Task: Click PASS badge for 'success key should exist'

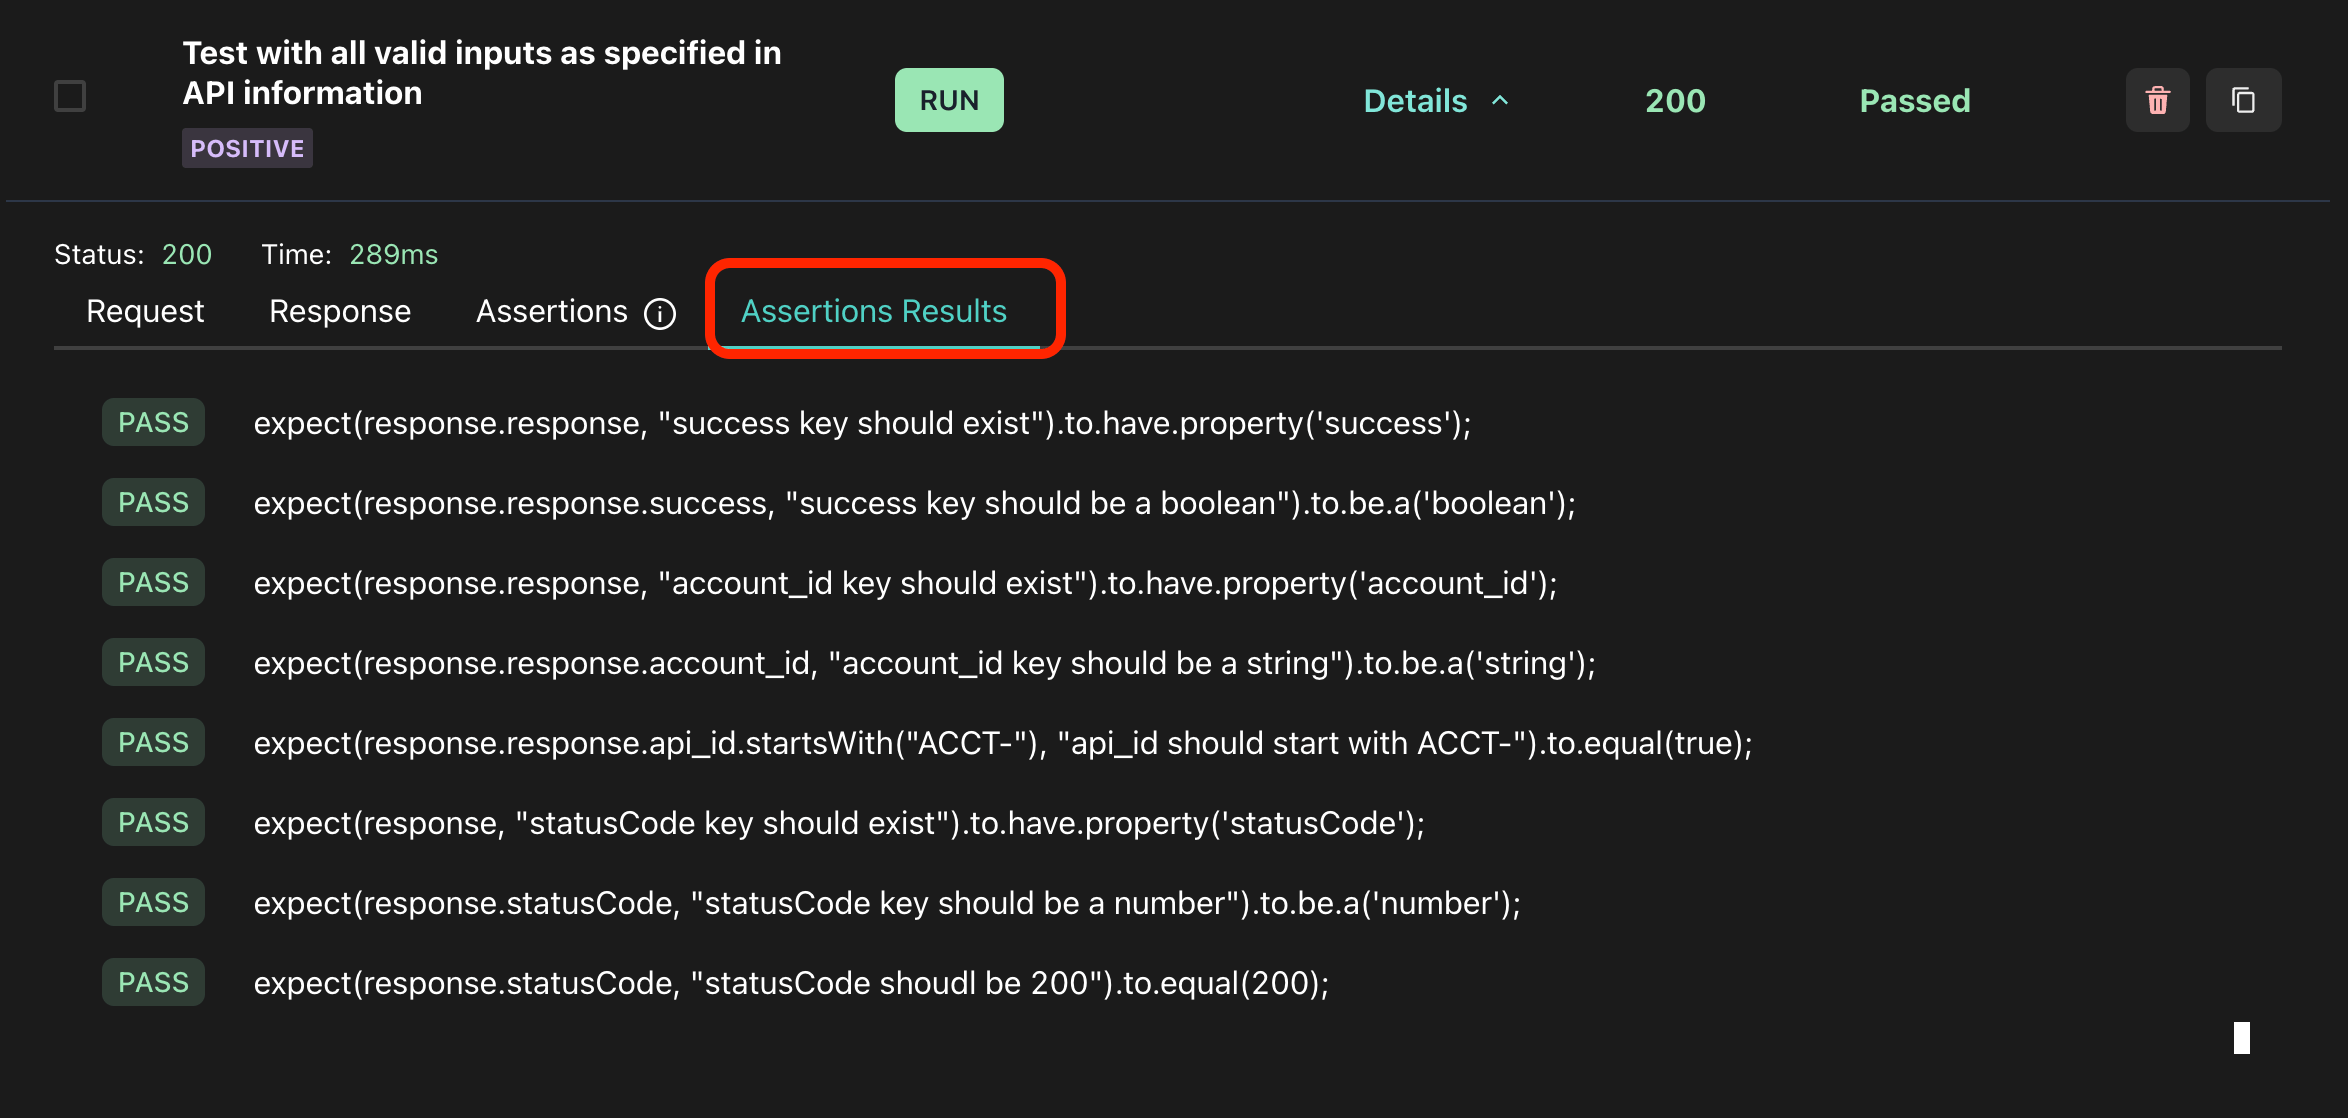Action: [153, 422]
